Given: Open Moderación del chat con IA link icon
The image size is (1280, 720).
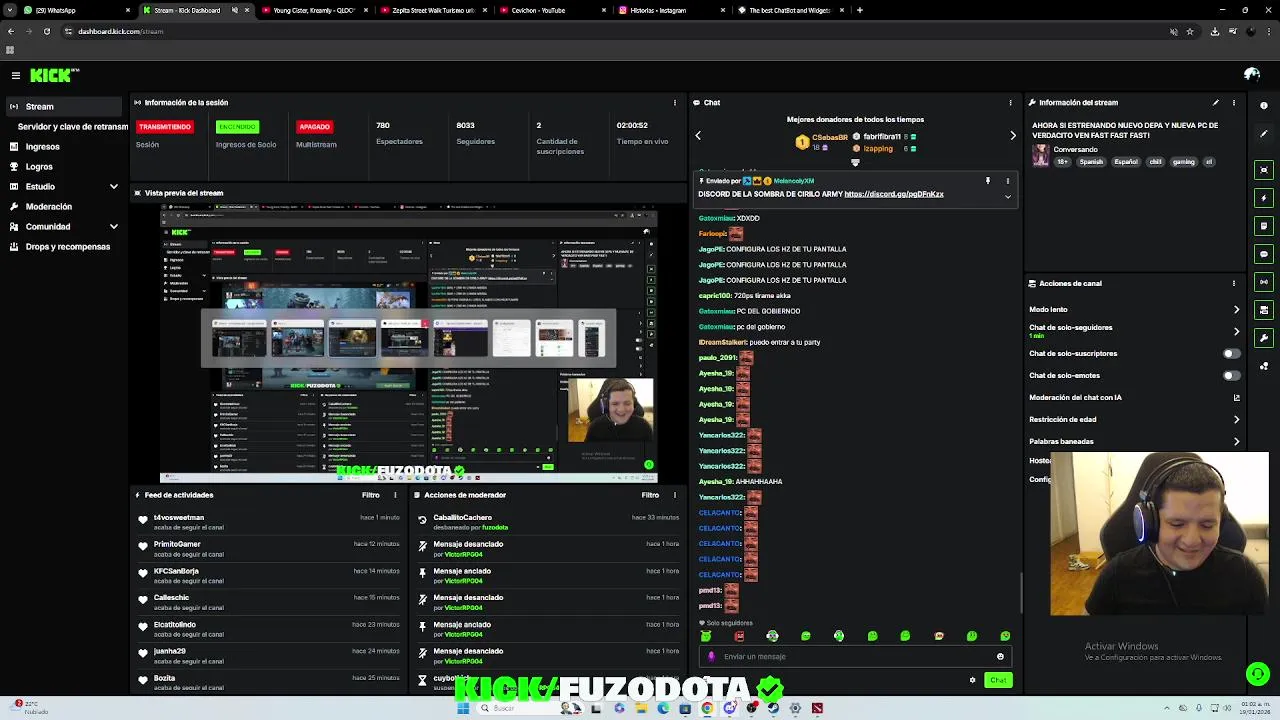Looking at the screenshot, I should pyautogui.click(x=1236, y=397).
